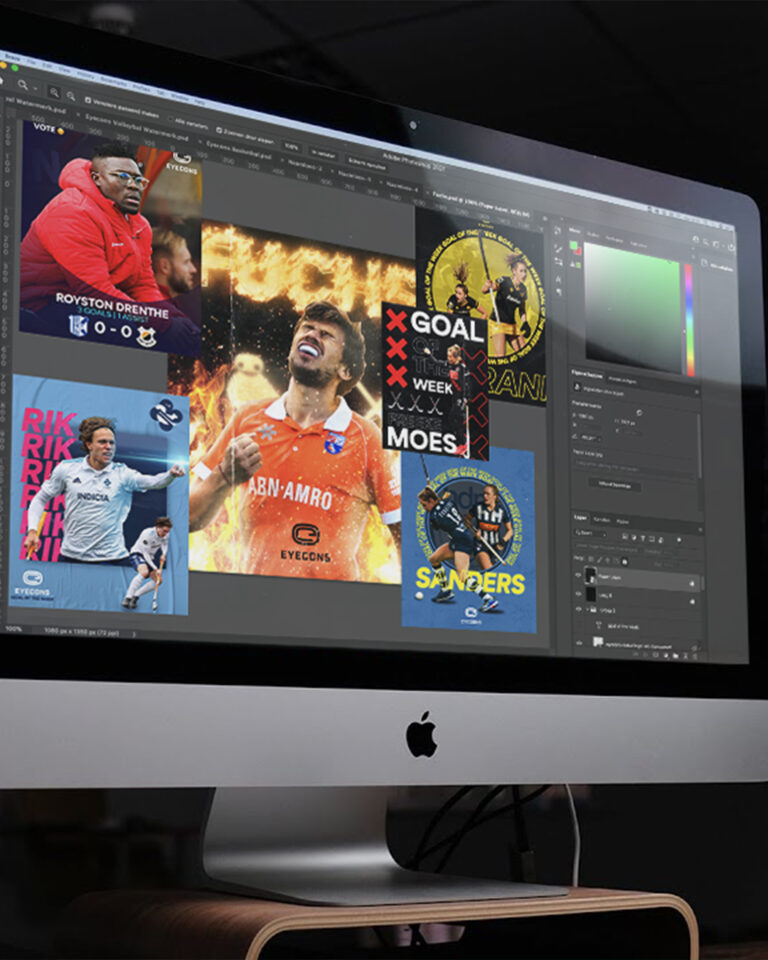The height and width of the screenshot is (960, 768).
Task: Click the zoom in magnifier in options bar
Action: (x=55, y=92)
